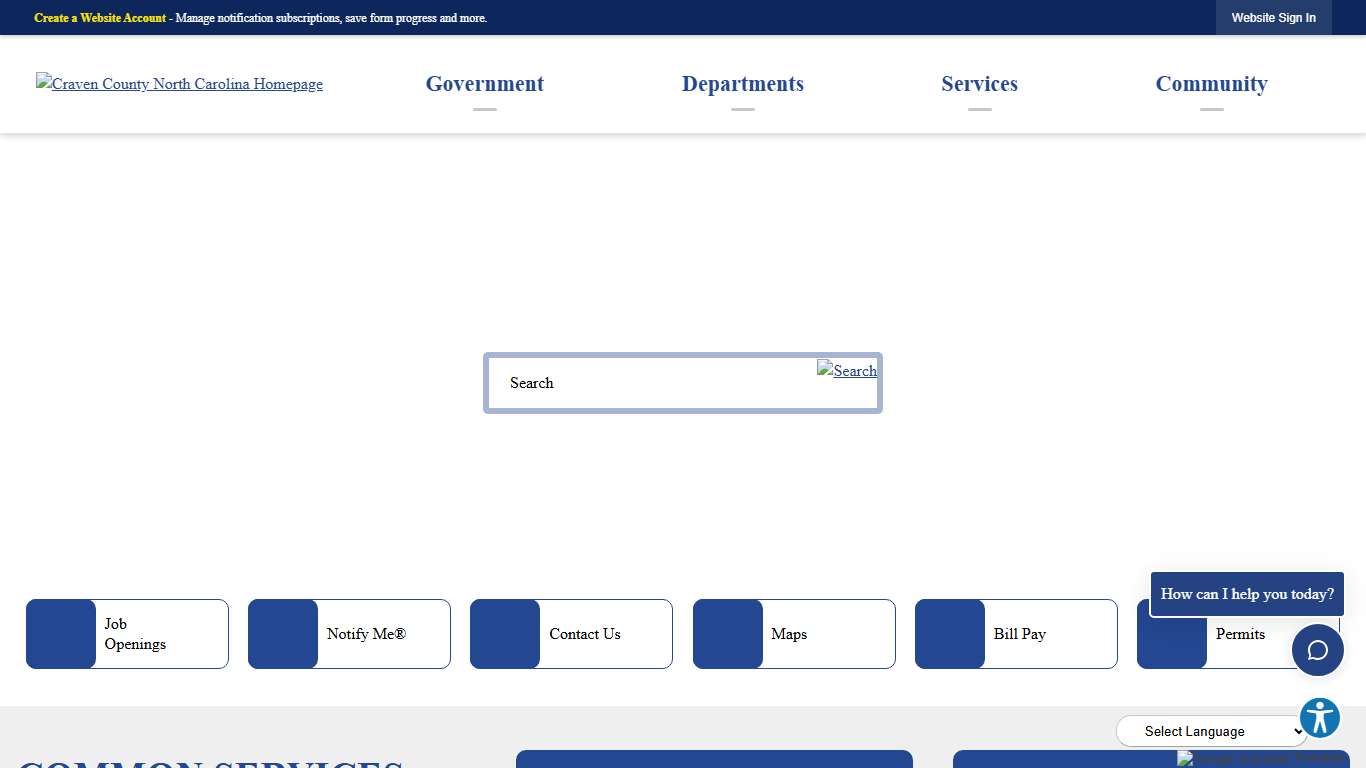This screenshot has width=1366, height=768.
Task: Click the Contact Us icon
Action: pyautogui.click(x=505, y=633)
